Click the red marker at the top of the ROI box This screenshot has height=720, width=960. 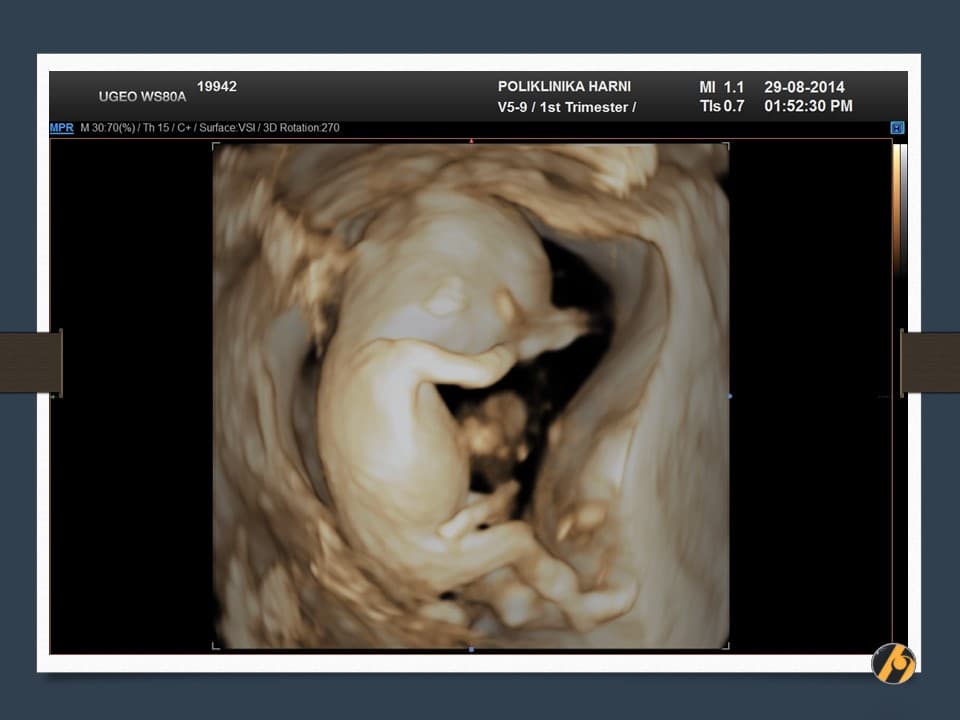coord(471,141)
